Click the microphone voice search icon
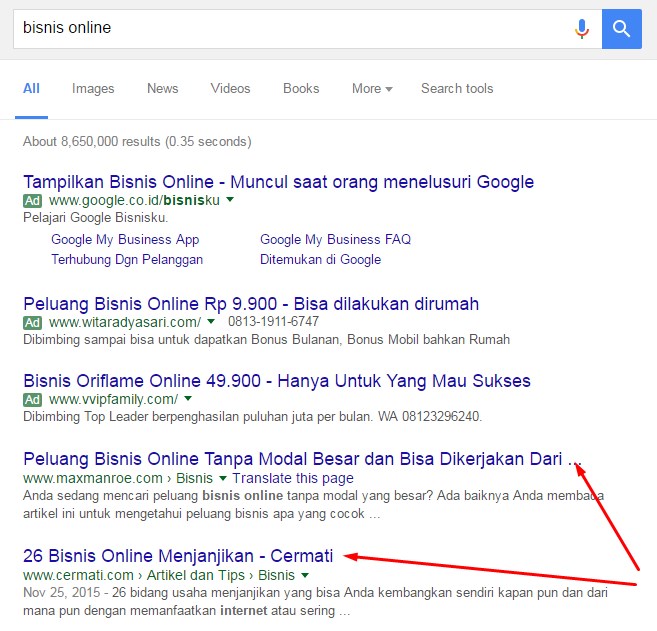Screen dimensions: 657x631 point(582,28)
